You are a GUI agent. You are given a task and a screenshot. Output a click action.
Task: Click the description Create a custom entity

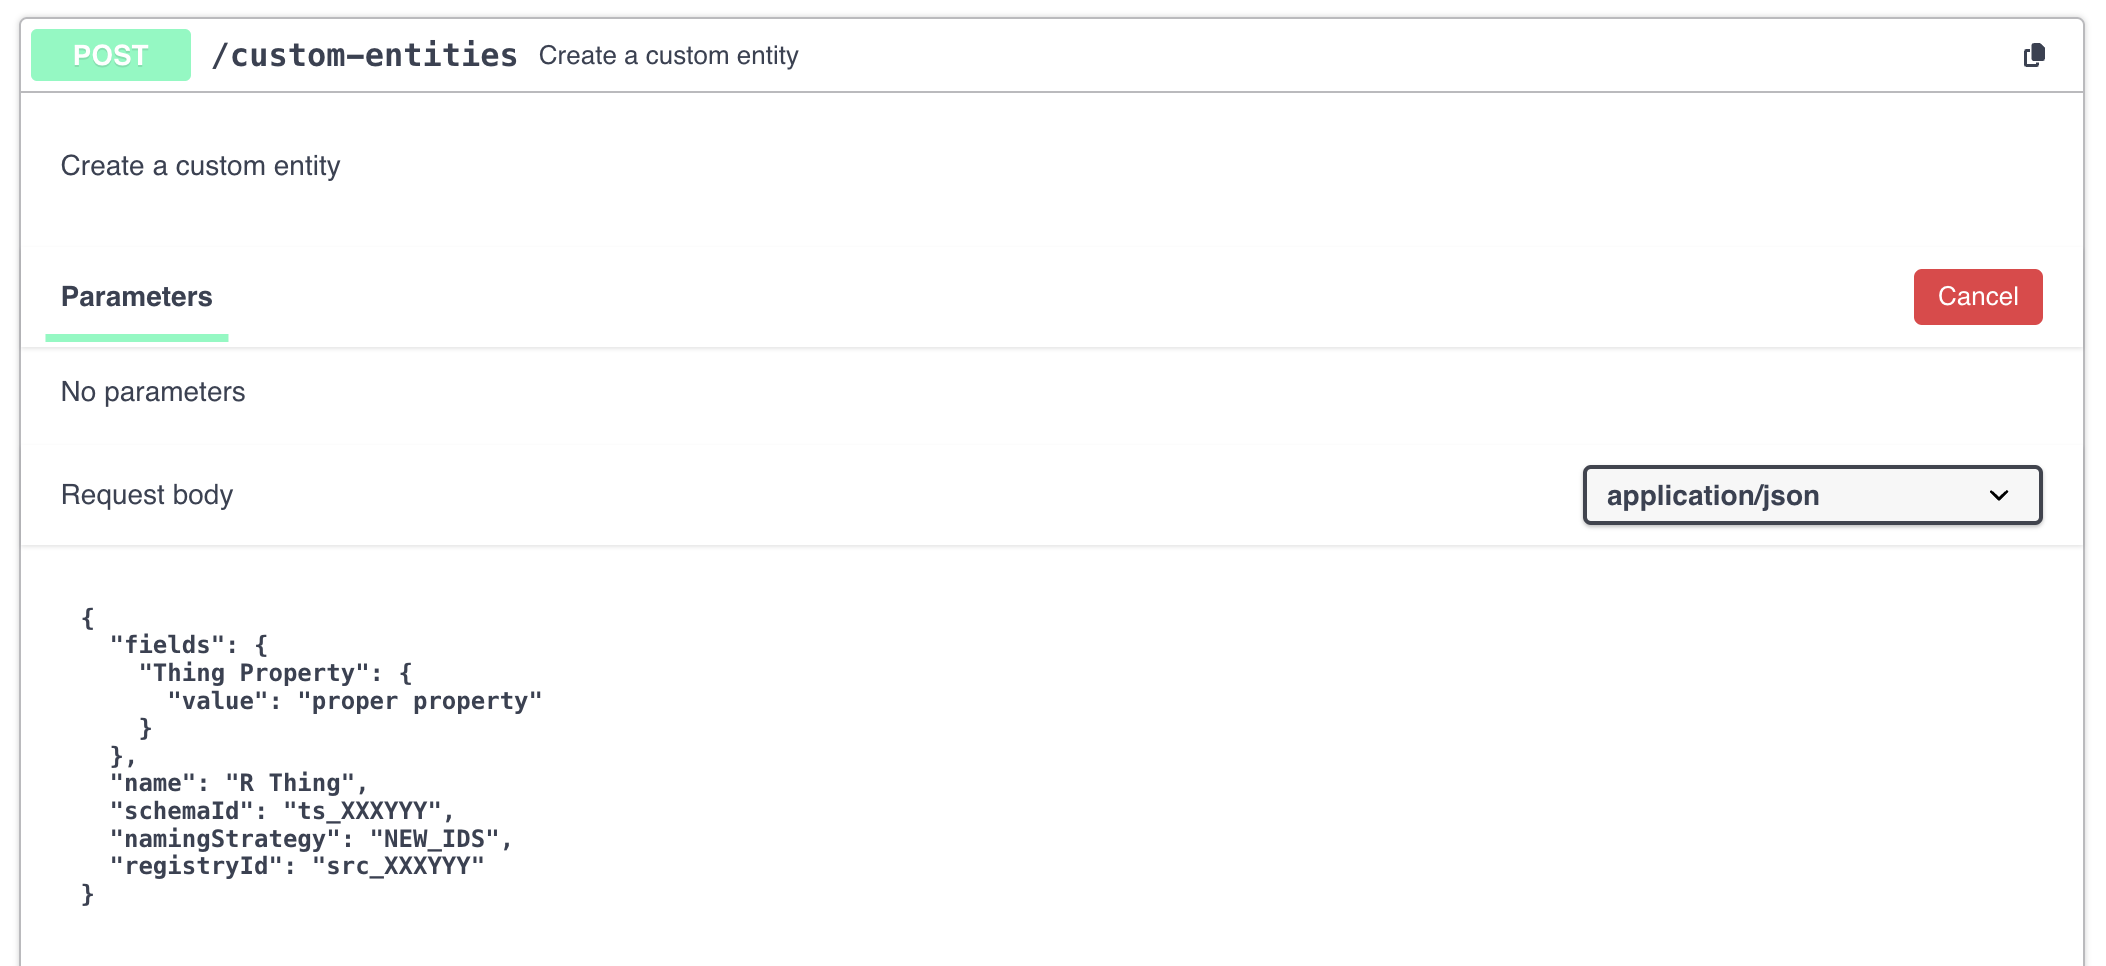pyautogui.click(x=201, y=166)
